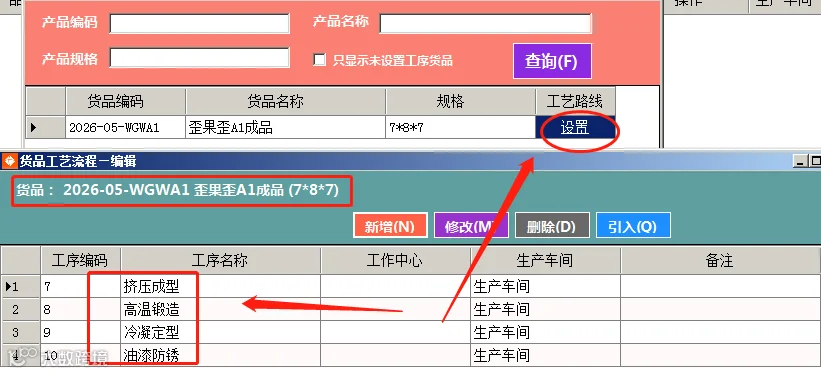This screenshot has height=374, width=821.
Task: Click the 工作中心 cell of 挤压成型 row
Action: [x=395, y=287]
